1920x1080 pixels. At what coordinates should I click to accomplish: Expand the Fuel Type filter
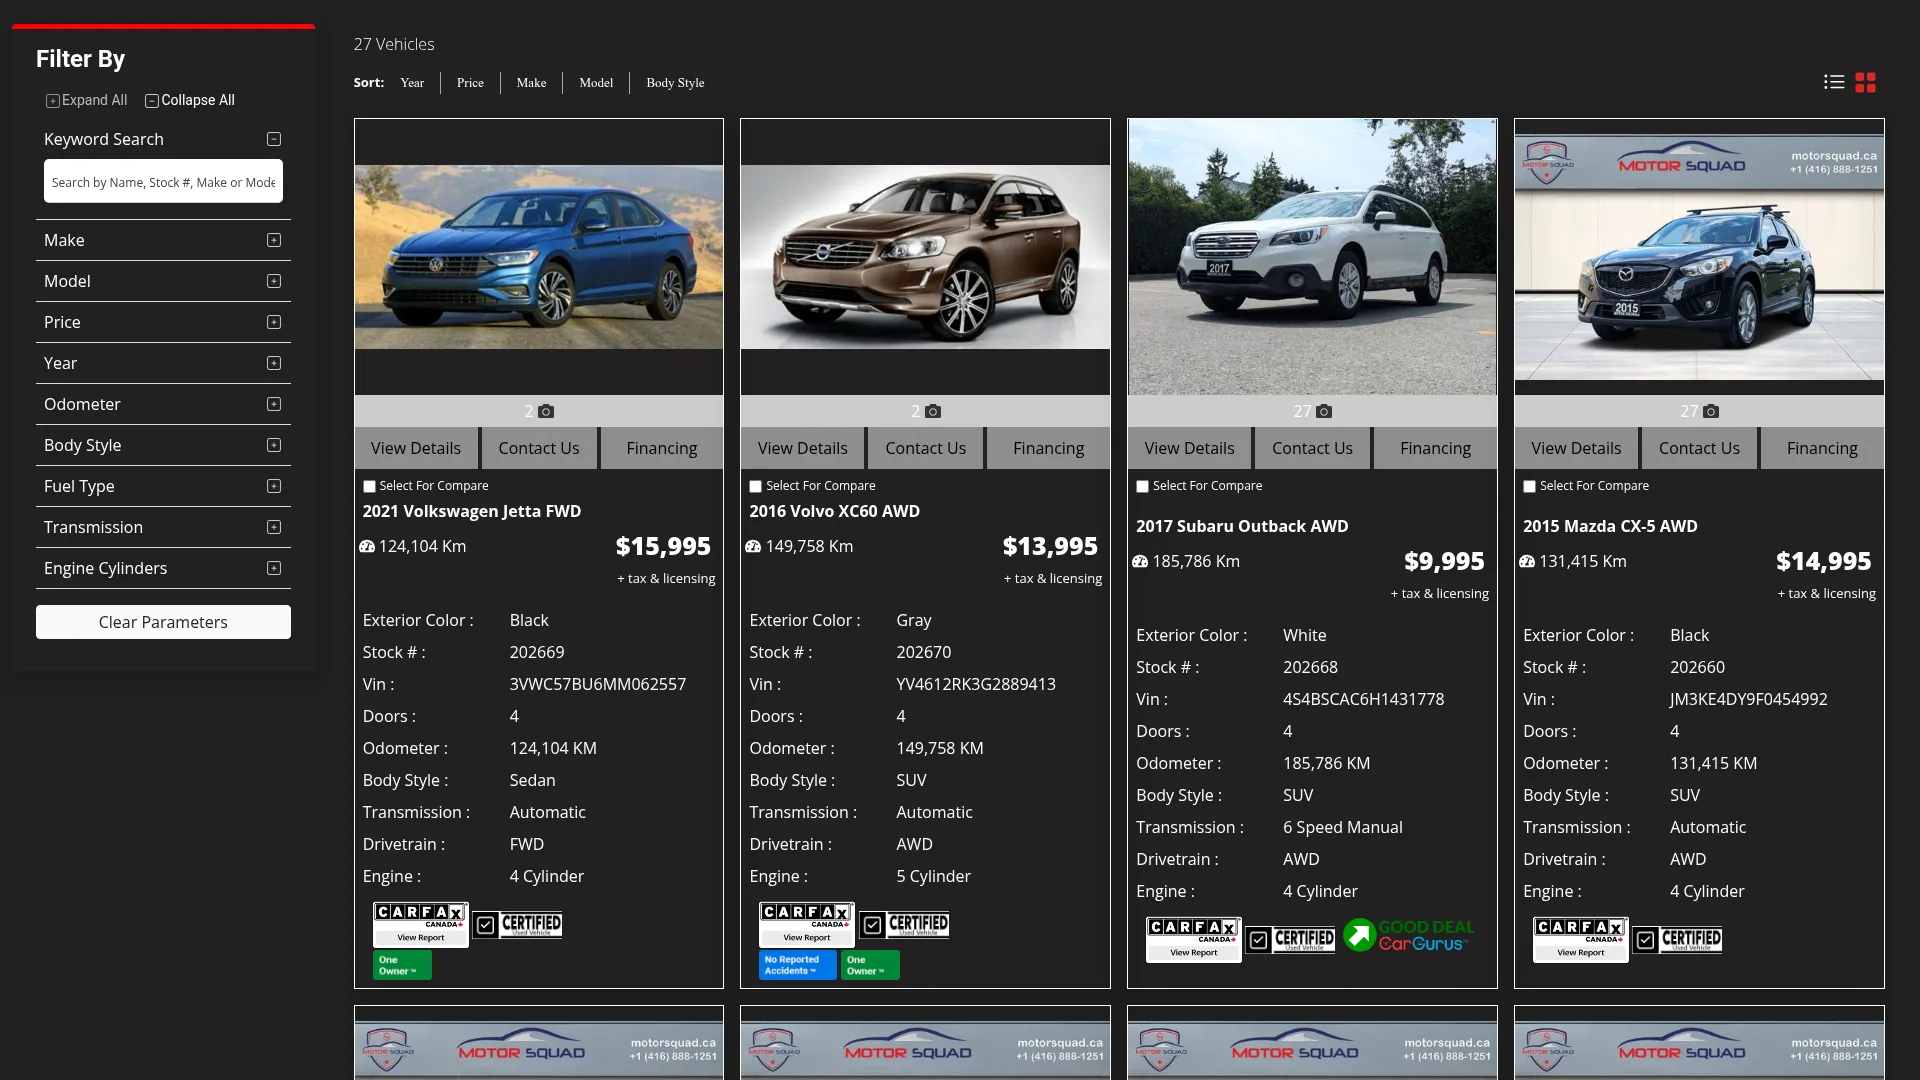274,486
